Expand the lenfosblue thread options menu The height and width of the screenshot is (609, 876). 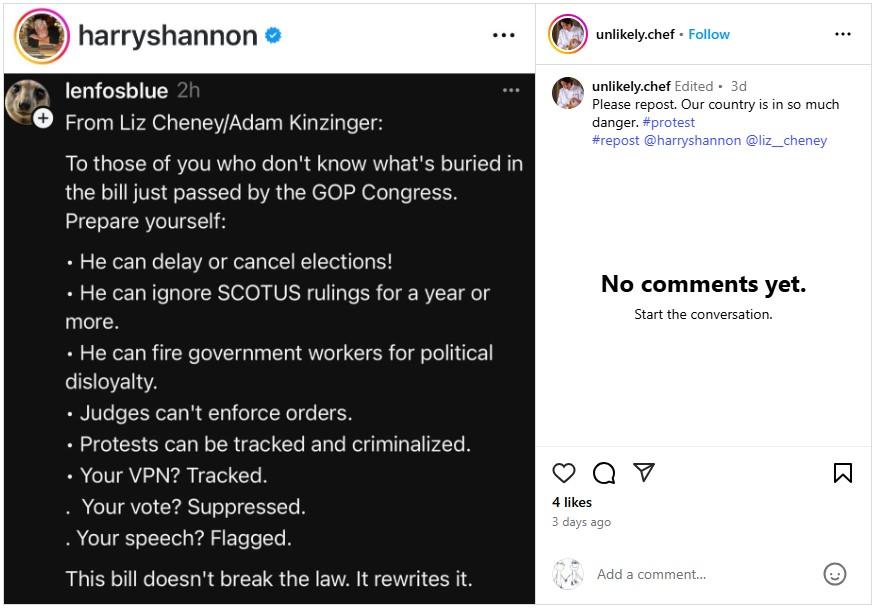click(x=511, y=91)
